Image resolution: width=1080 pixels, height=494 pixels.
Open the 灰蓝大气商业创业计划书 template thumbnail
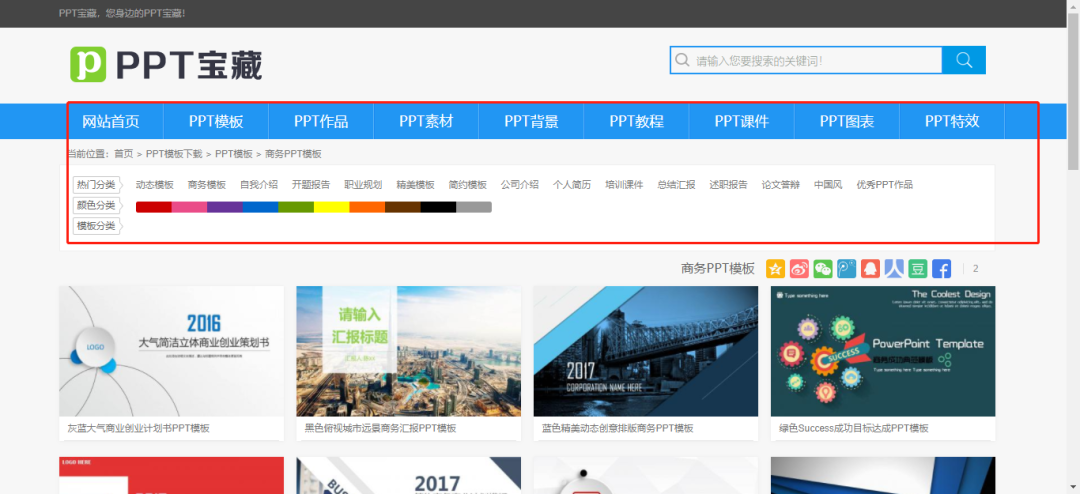(172, 351)
